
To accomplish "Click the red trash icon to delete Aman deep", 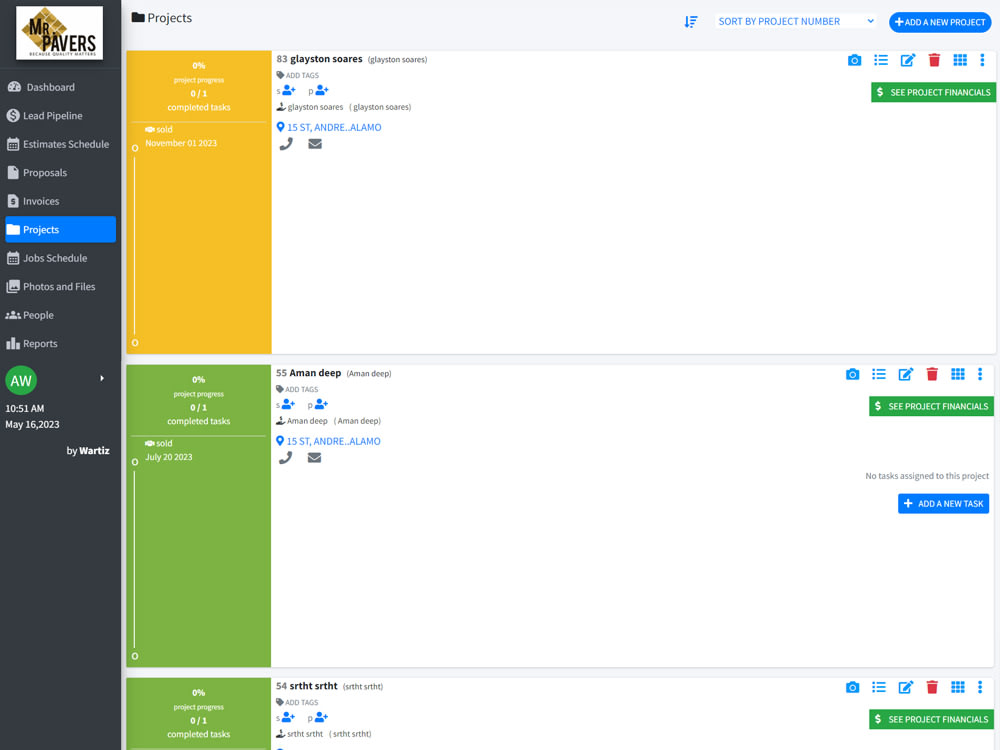I will [x=931, y=374].
